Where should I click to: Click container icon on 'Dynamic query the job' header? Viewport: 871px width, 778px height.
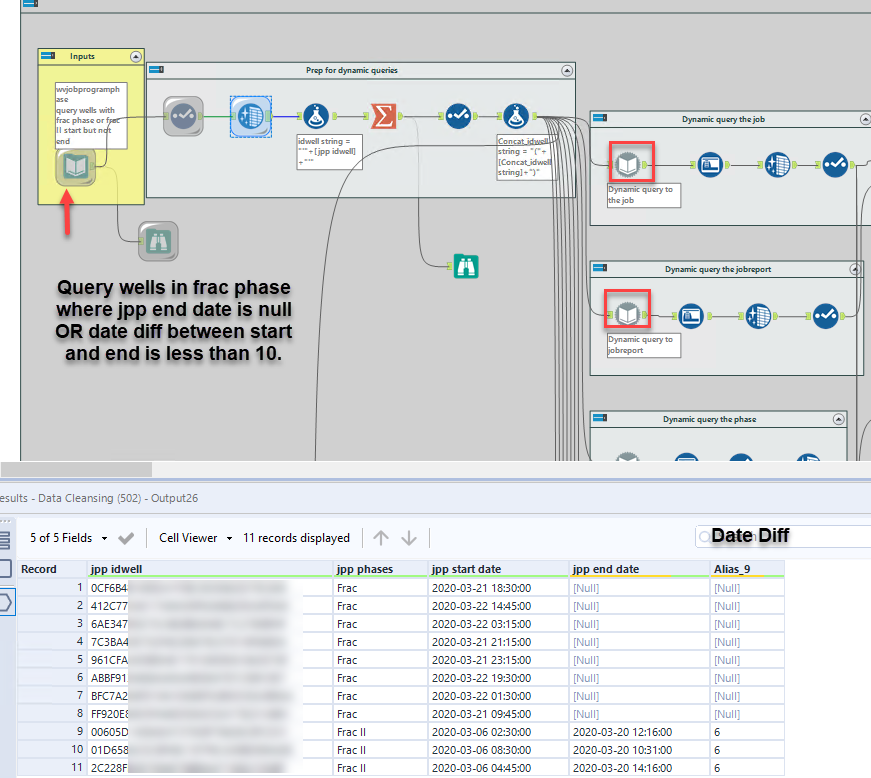600,118
